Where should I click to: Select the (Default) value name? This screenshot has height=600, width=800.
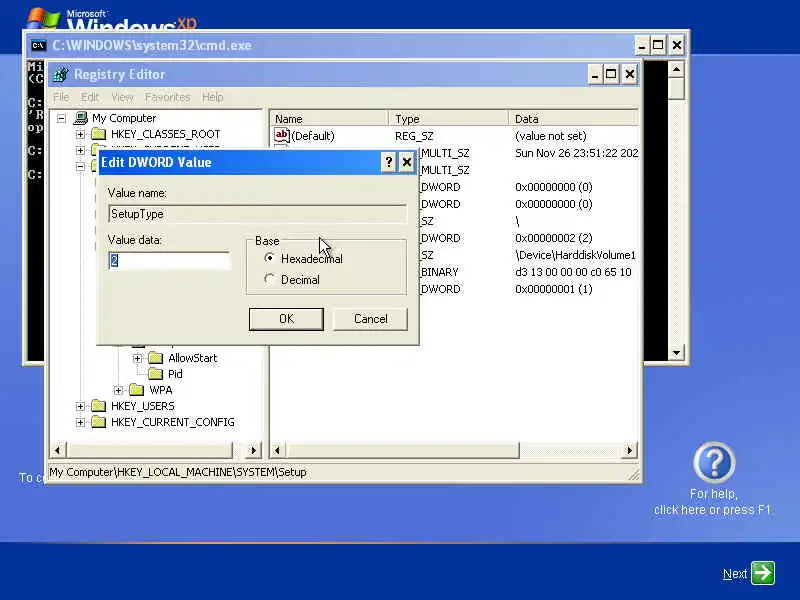pos(313,136)
